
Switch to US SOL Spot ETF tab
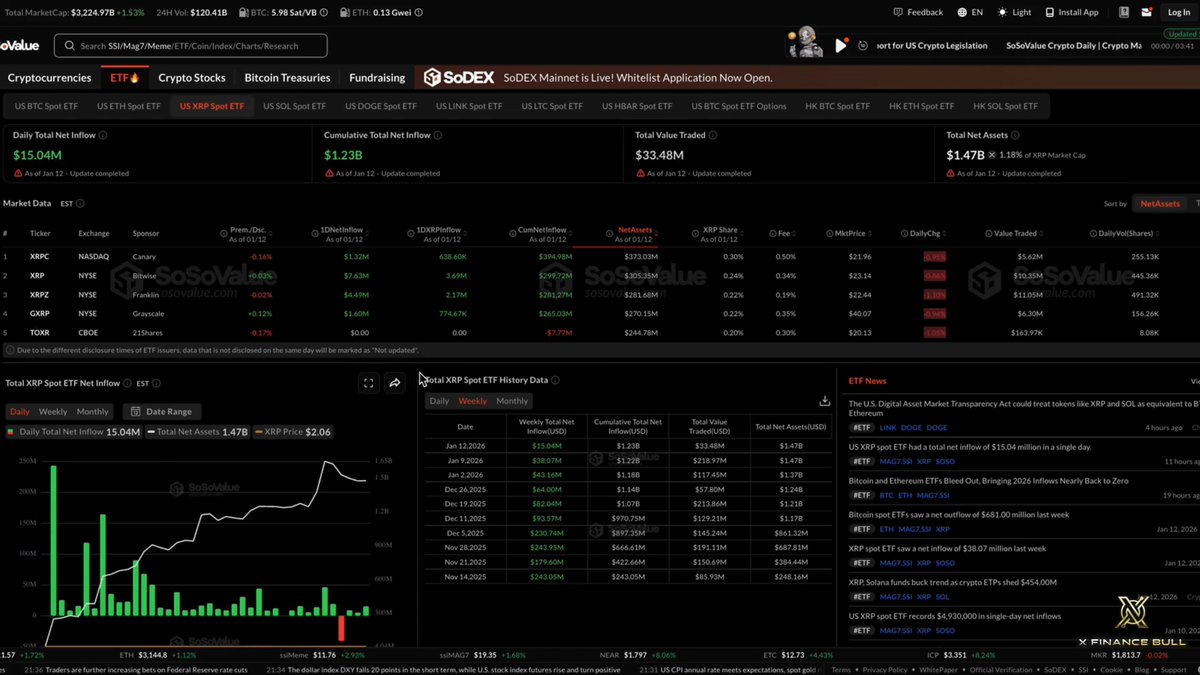coord(294,106)
